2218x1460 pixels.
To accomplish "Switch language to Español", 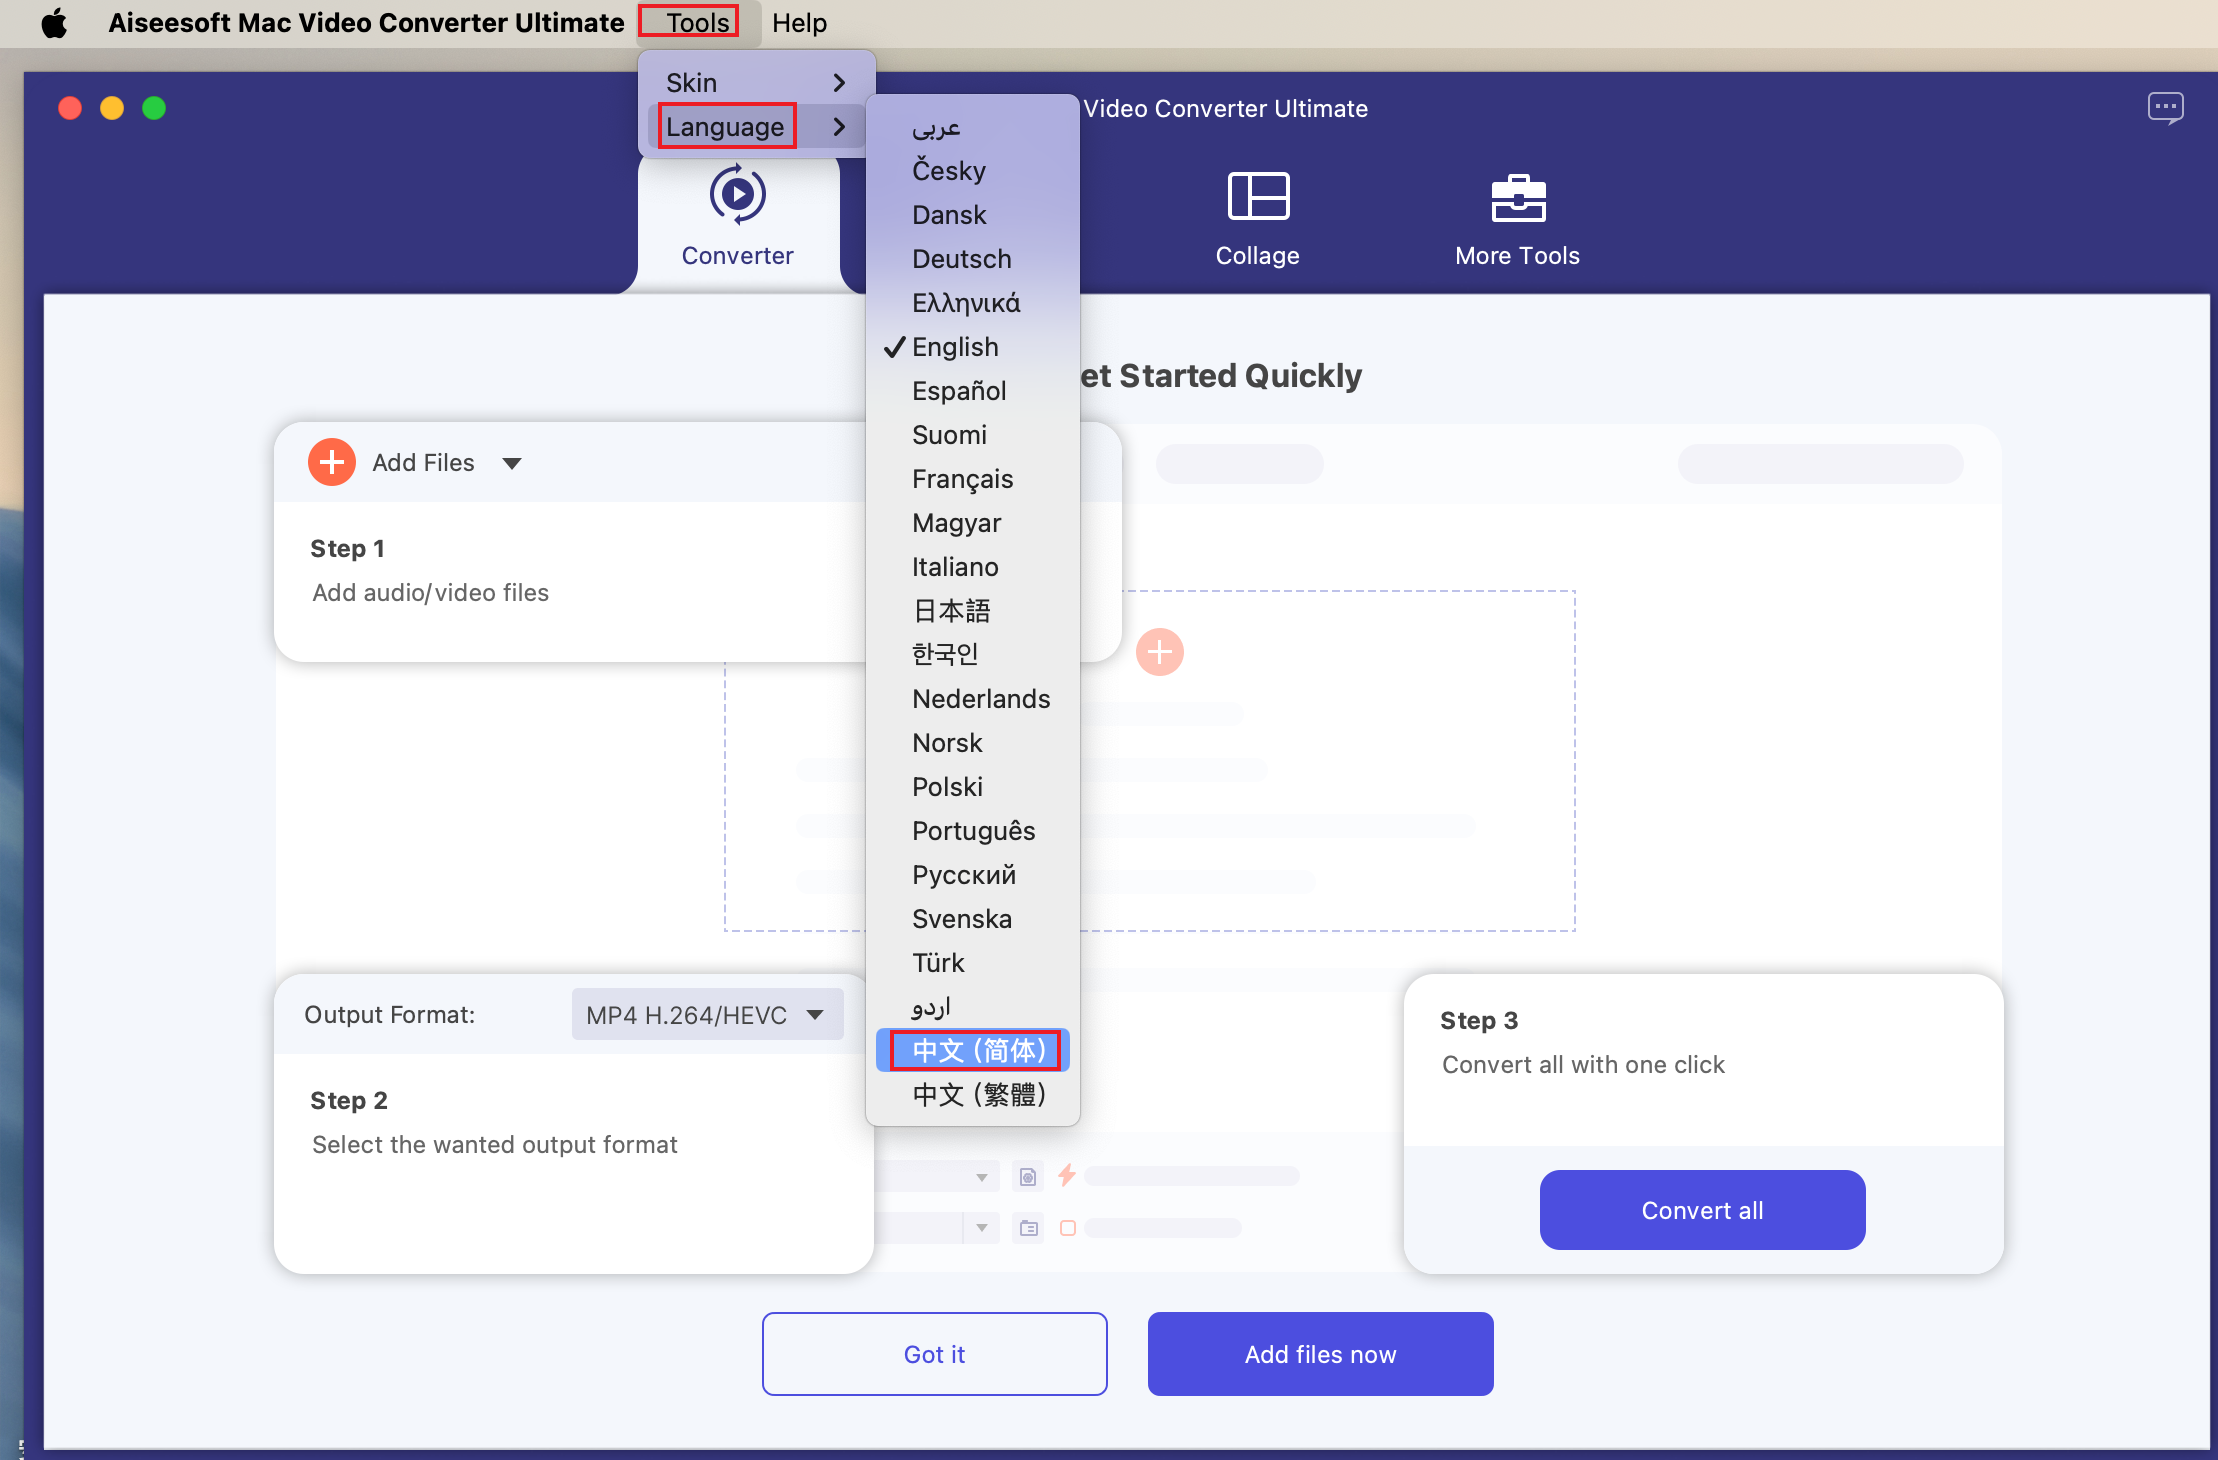I will [x=973, y=390].
